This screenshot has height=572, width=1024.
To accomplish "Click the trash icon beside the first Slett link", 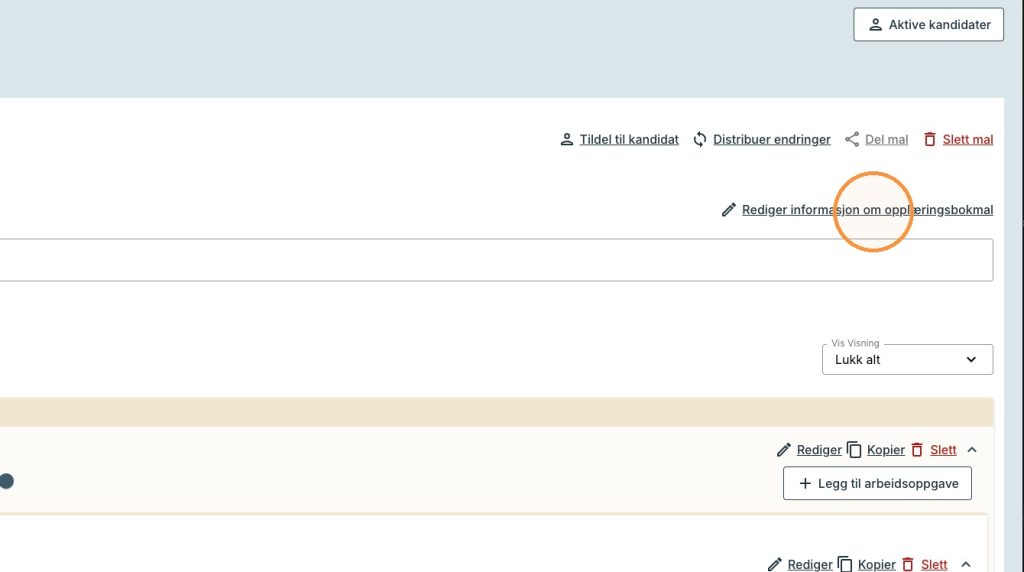I will pos(917,450).
